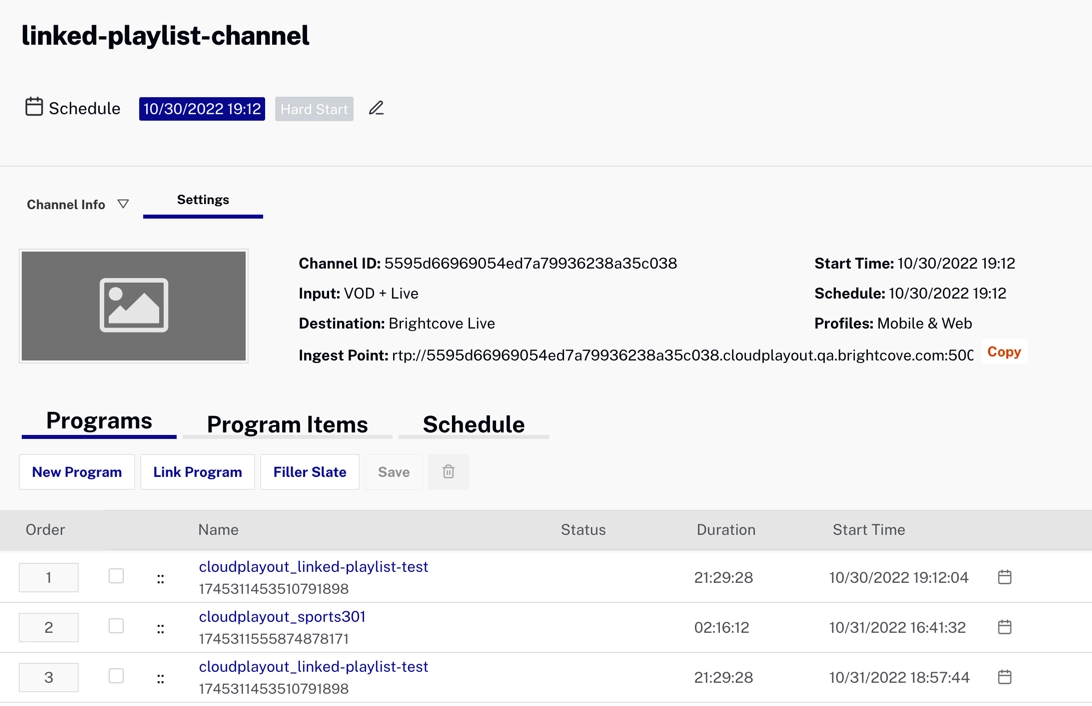Tick the checkbox in program row 3
This screenshot has height=706, width=1092.
click(x=116, y=676)
